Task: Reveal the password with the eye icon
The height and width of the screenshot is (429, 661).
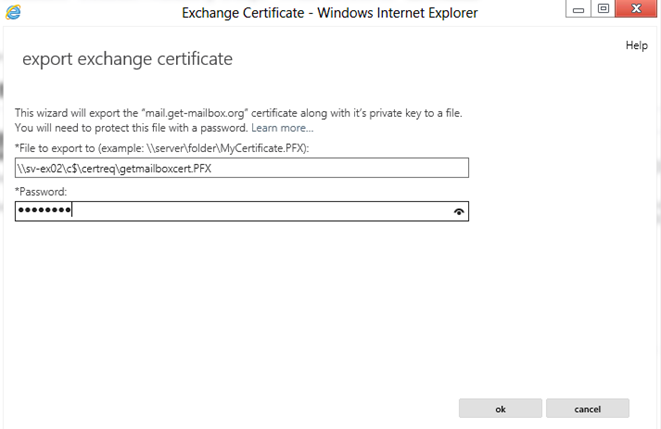Action: point(459,212)
